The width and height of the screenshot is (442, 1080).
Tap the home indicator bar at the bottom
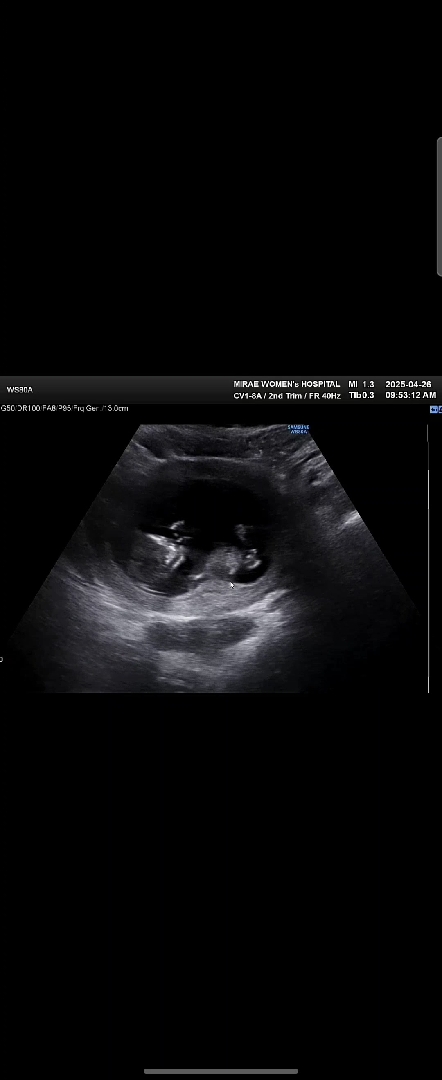pyautogui.click(x=221, y=1071)
